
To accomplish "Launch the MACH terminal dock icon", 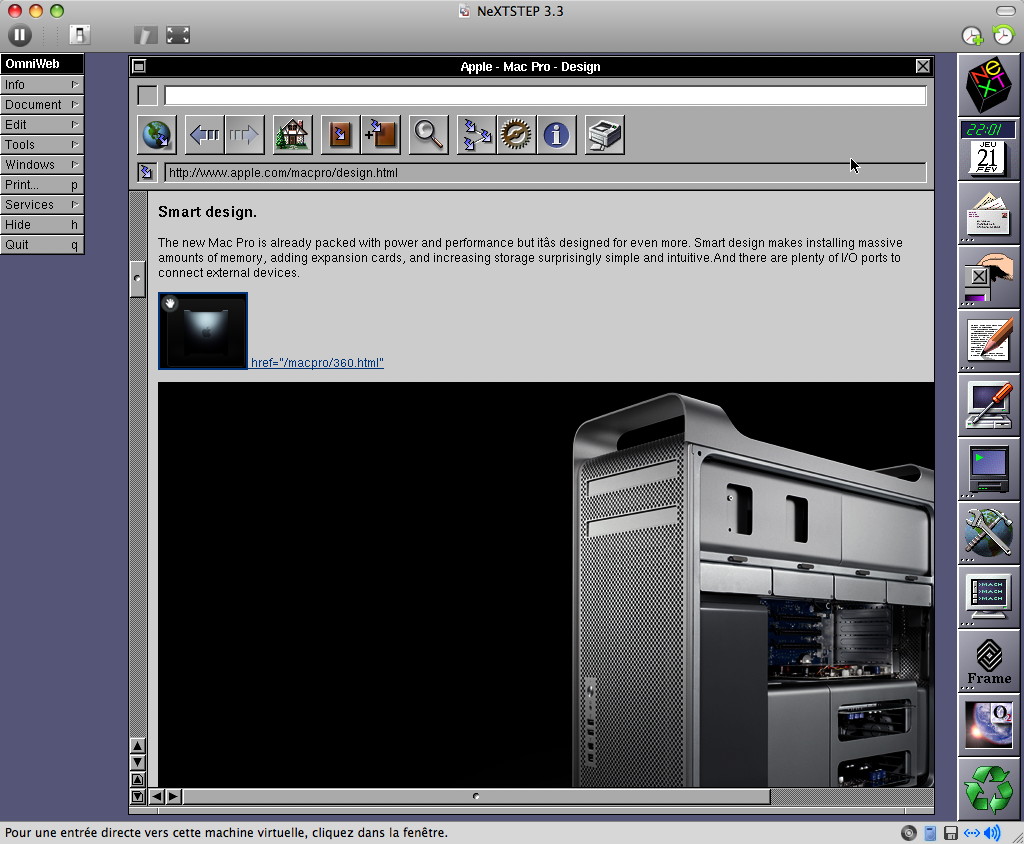I will 988,598.
